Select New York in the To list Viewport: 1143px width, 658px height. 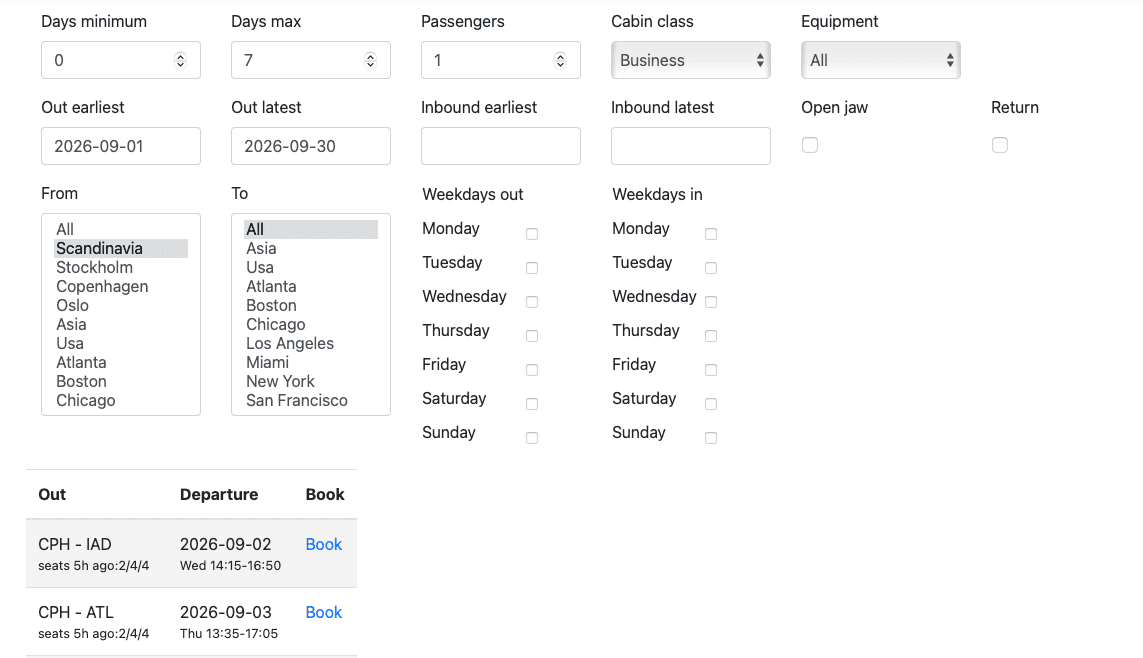280,381
